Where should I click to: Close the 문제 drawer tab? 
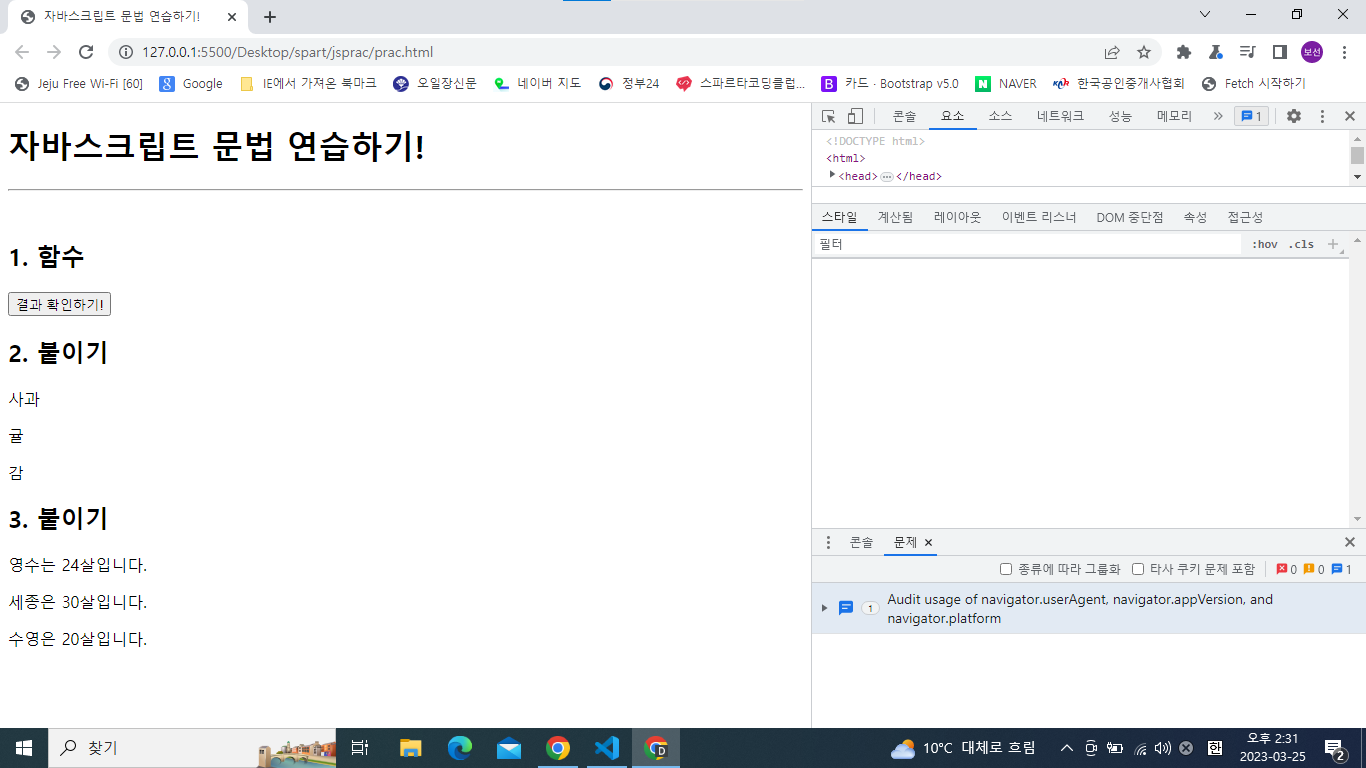(928, 542)
